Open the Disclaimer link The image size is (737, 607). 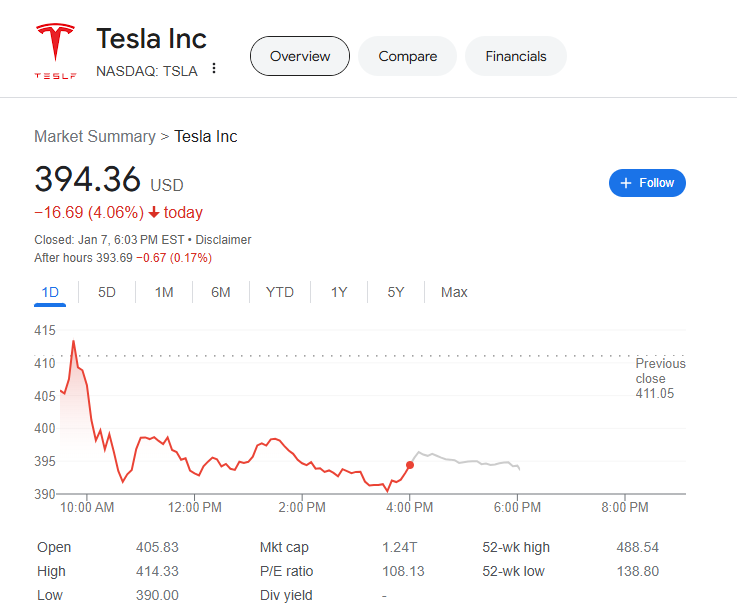pos(223,240)
